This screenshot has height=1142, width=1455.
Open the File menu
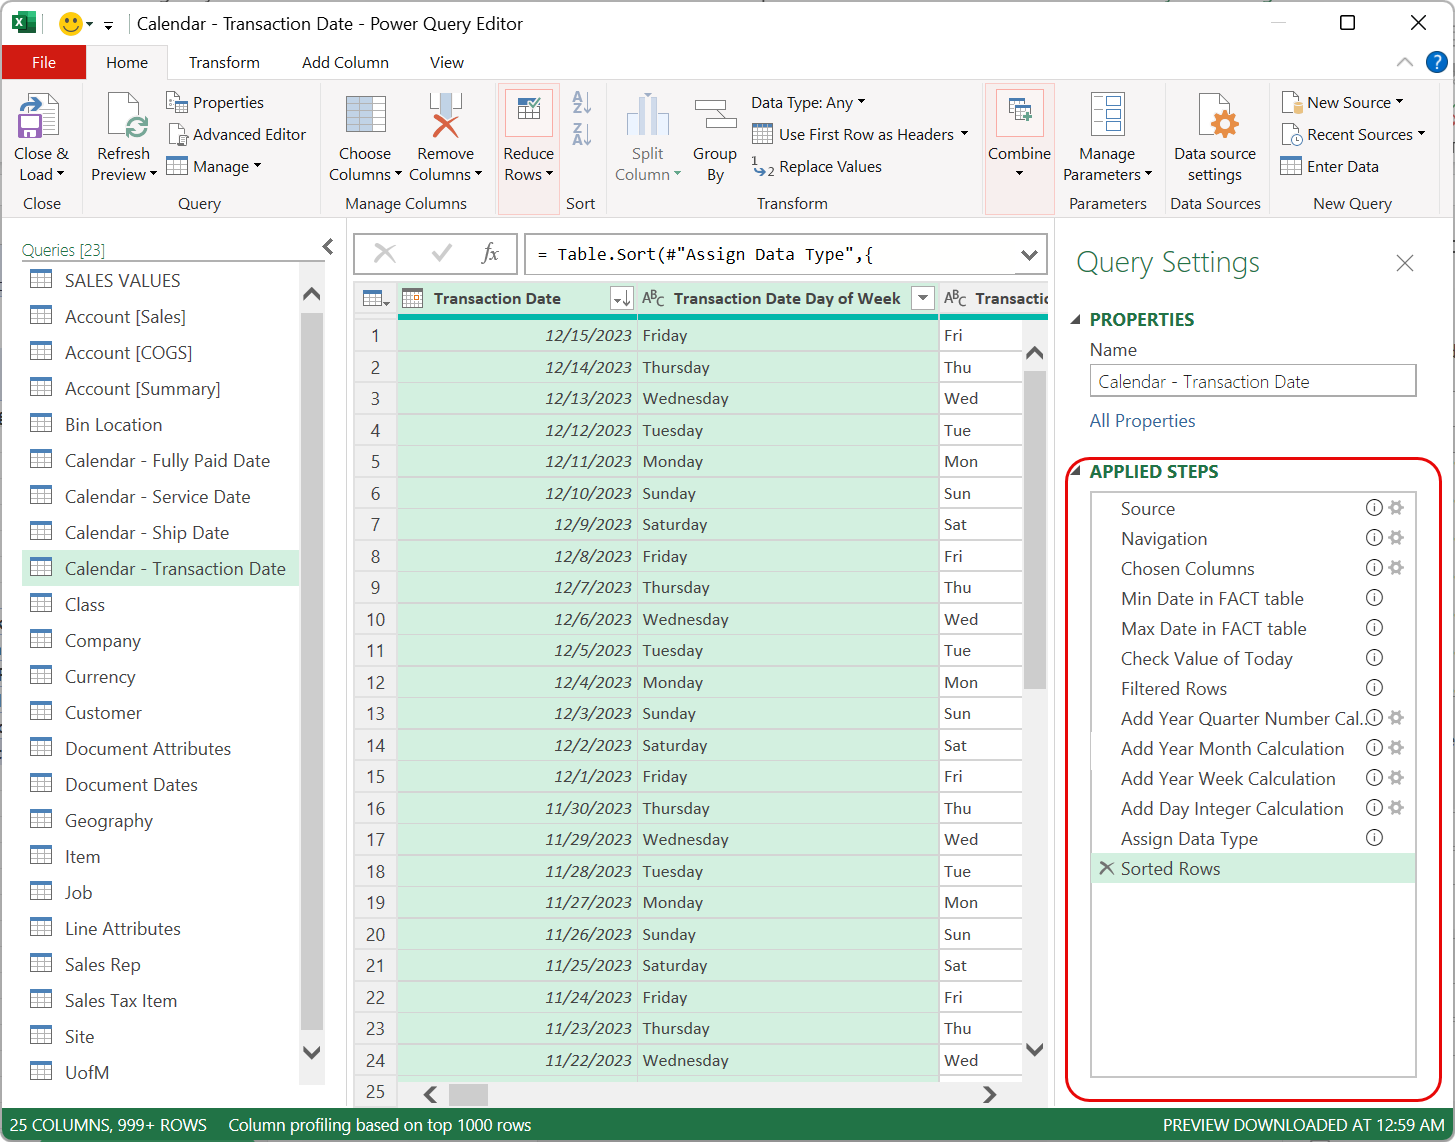pyautogui.click(x=43, y=61)
